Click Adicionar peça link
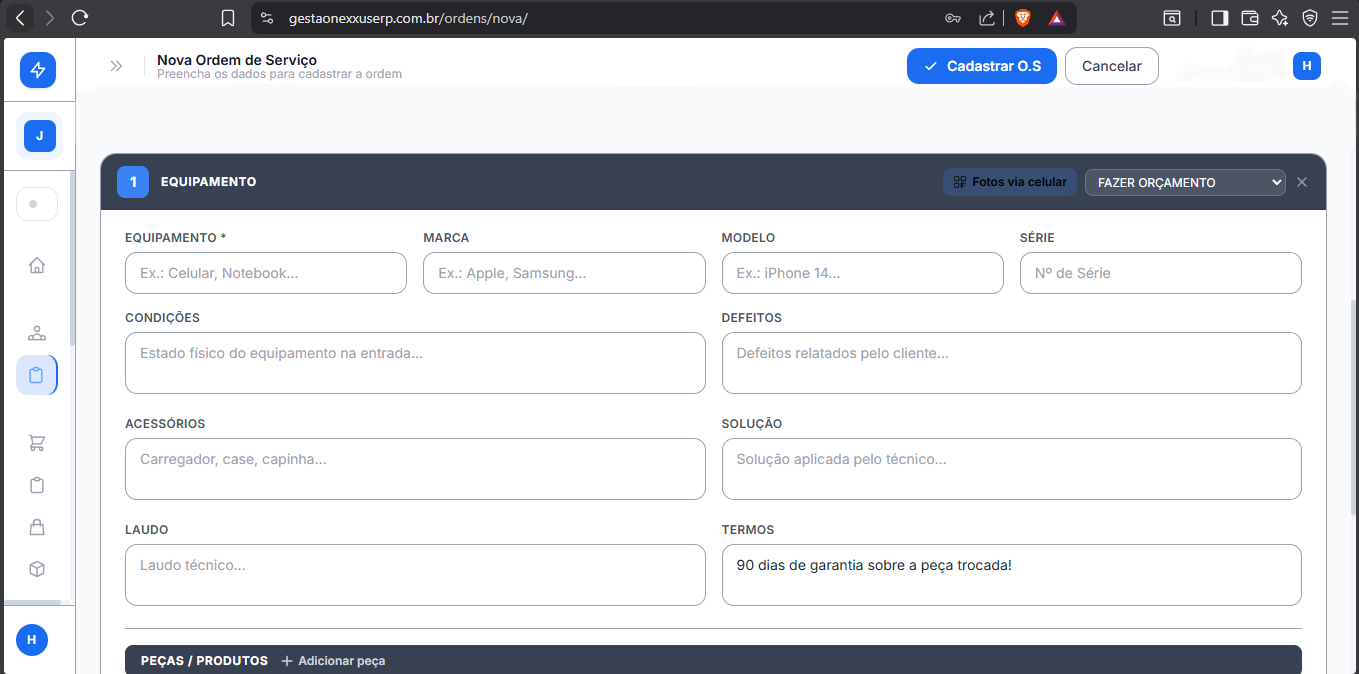The width and height of the screenshot is (1359, 674). pyautogui.click(x=333, y=661)
